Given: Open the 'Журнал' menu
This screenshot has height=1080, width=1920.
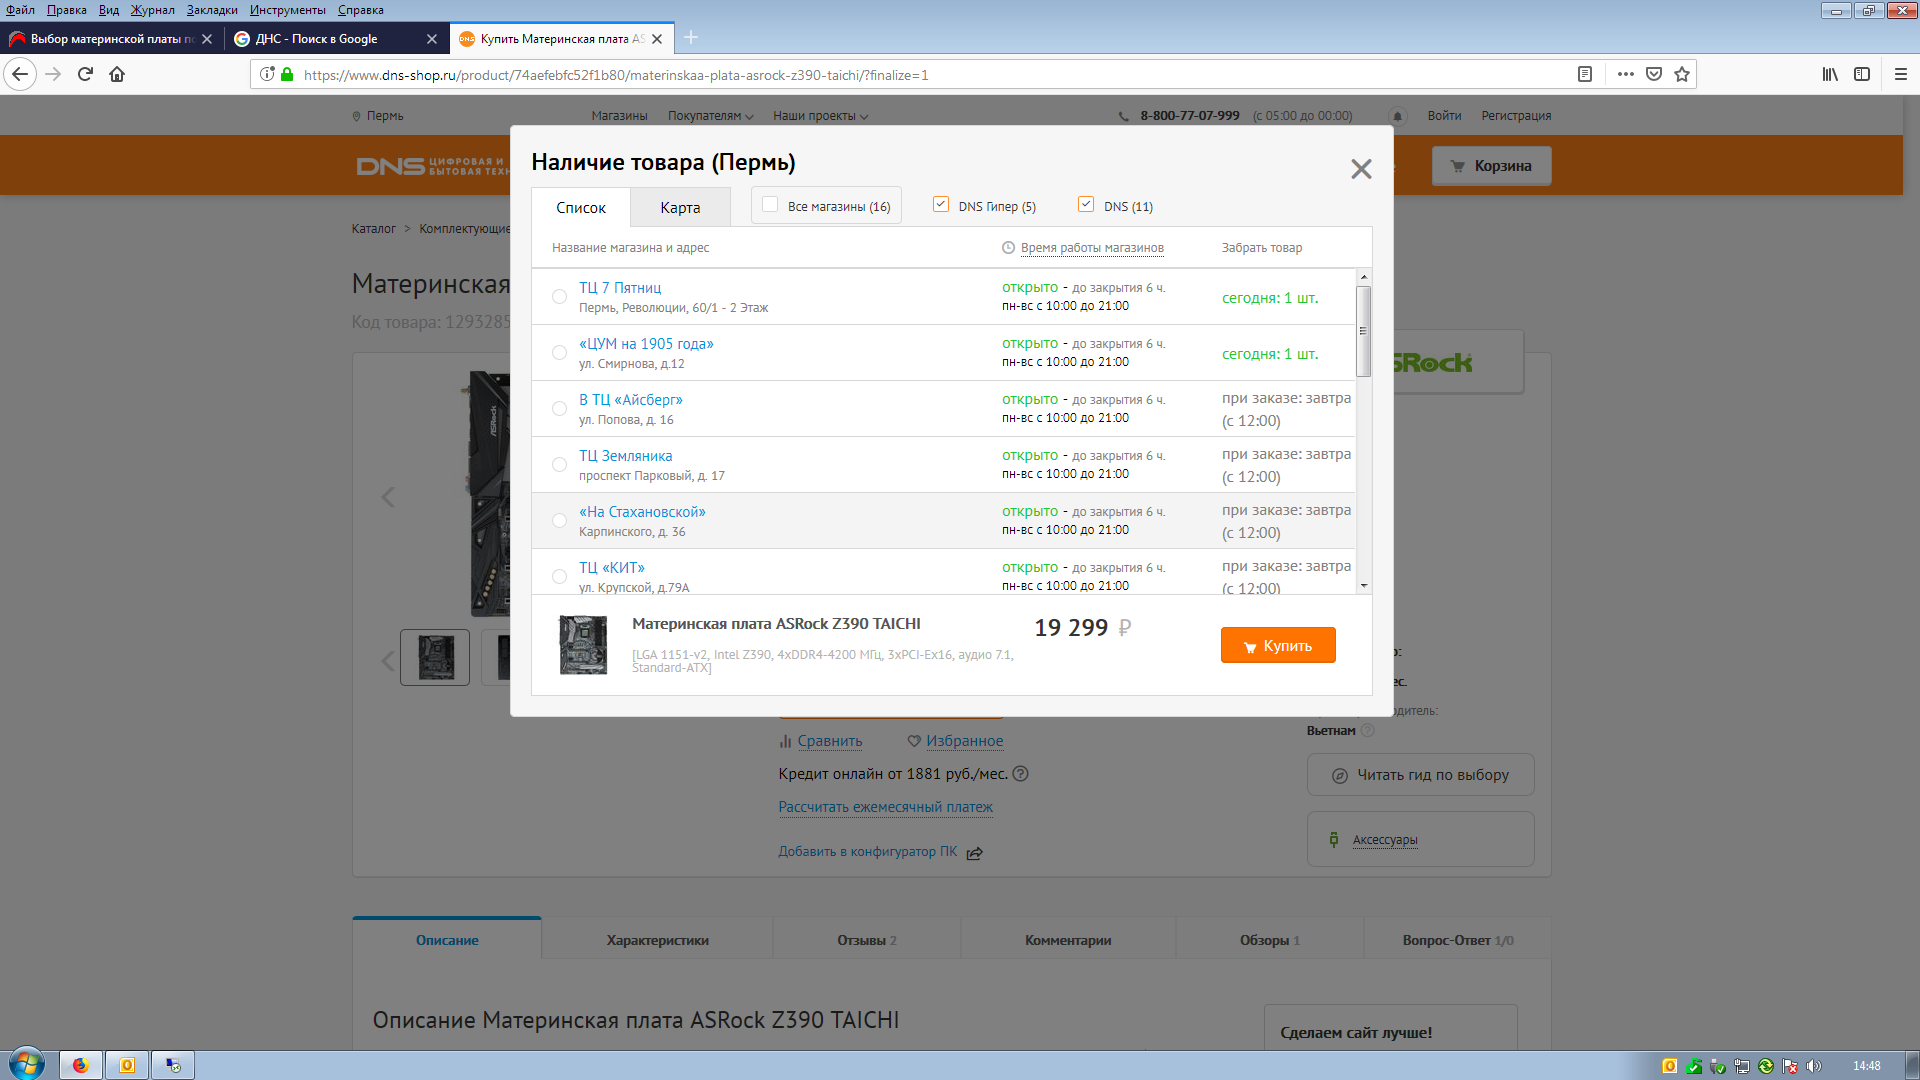Looking at the screenshot, I should click(x=152, y=10).
